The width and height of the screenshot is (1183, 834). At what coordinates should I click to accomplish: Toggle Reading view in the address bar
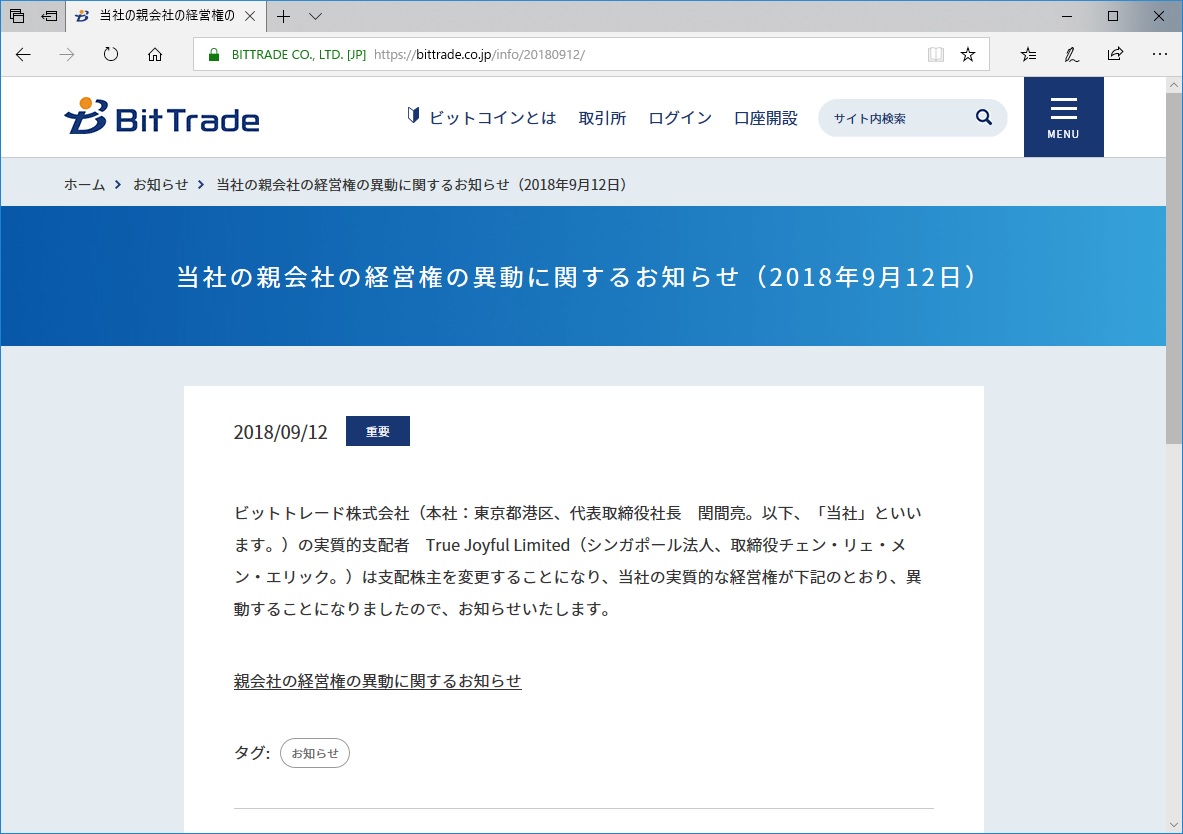coord(935,54)
